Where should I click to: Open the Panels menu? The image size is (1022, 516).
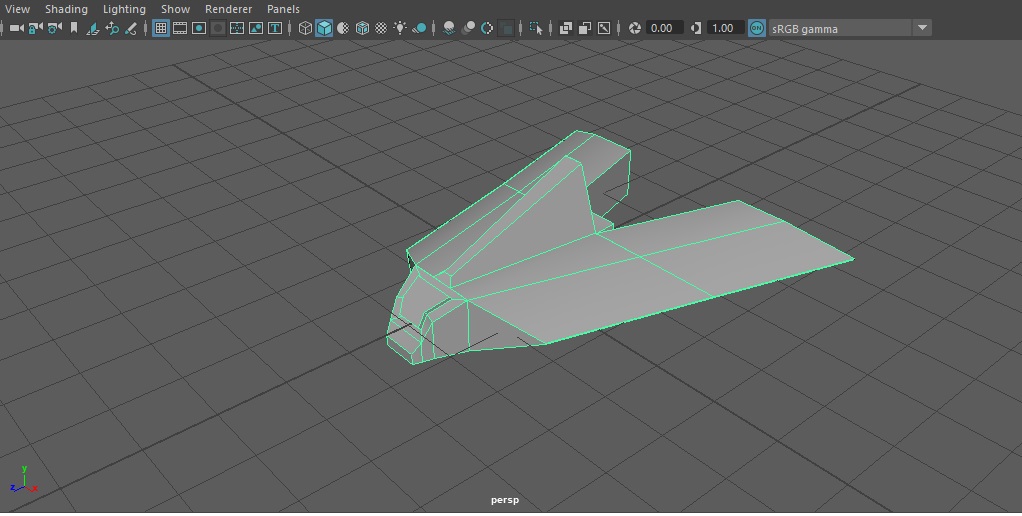(284, 9)
